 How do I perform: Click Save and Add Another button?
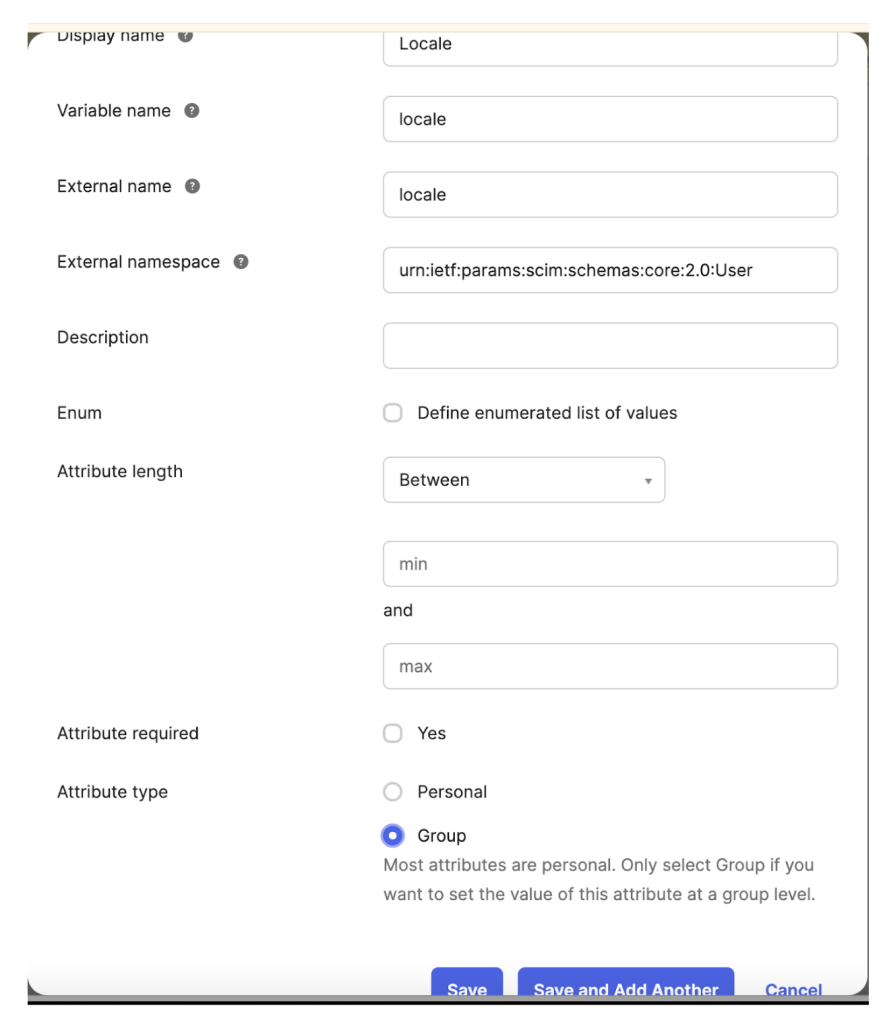pyautogui.click(x=626, y=984)
